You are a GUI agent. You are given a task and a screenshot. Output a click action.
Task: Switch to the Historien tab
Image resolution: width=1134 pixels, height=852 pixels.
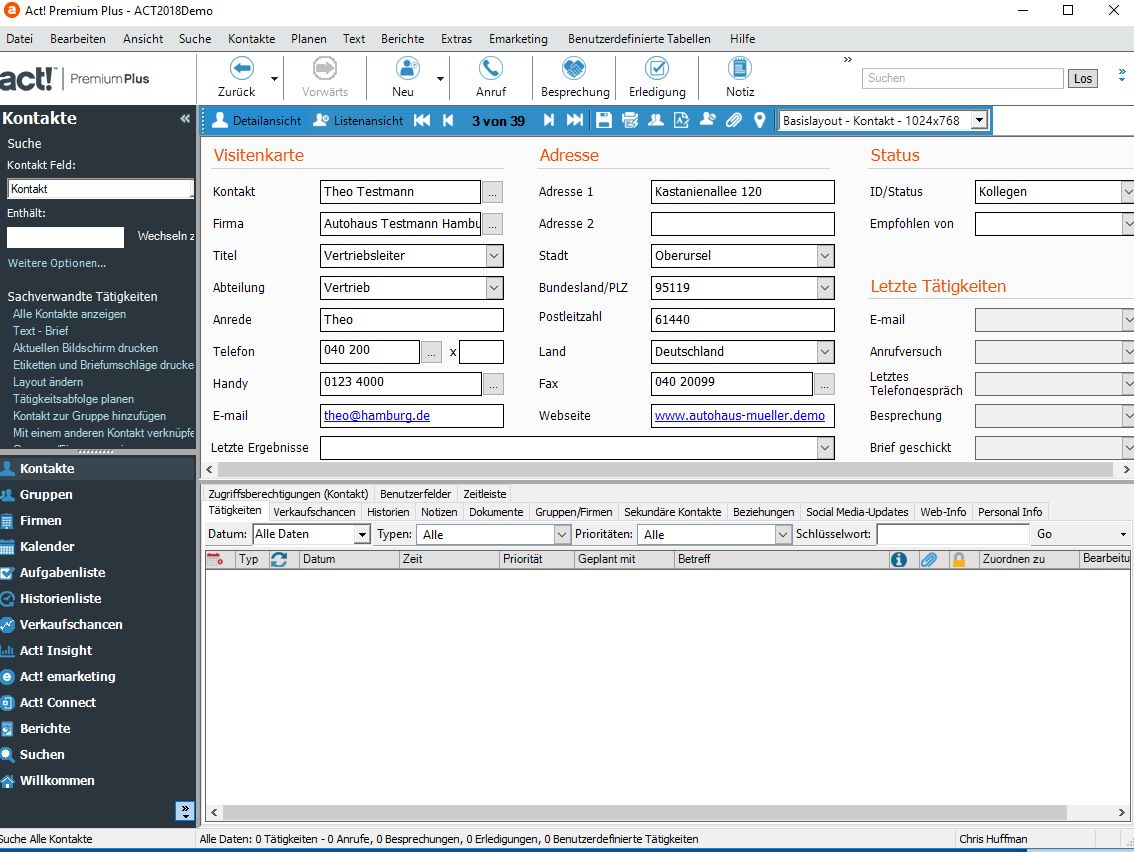click(x=388, y=512)
